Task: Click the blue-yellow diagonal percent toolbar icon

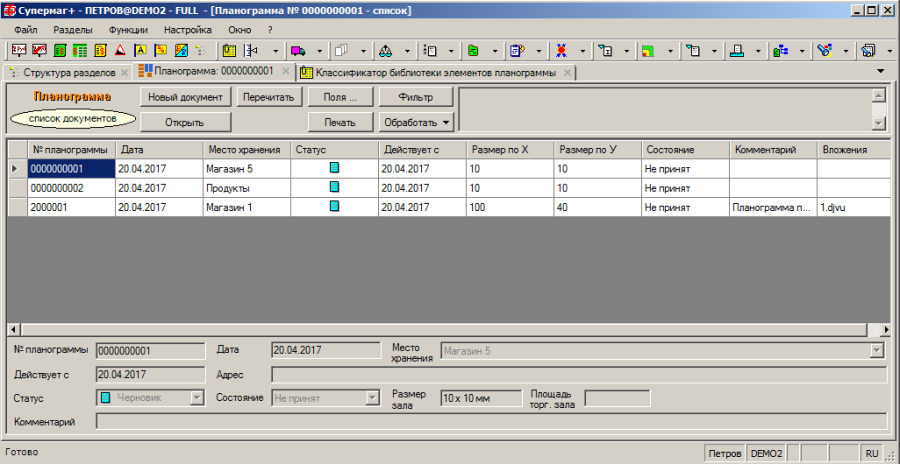Action: click(180, 51)
